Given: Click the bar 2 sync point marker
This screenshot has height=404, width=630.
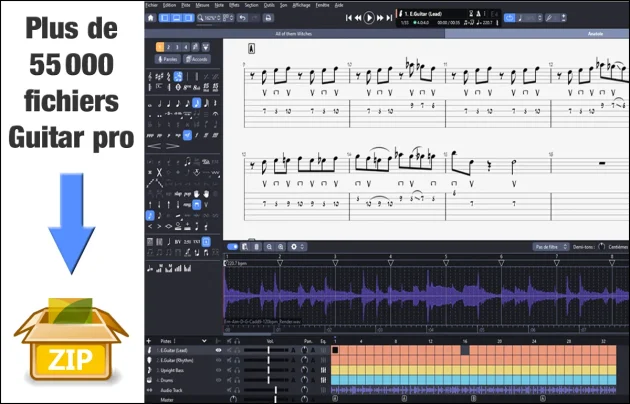Looking at the screenshot, I should [280, 263].
